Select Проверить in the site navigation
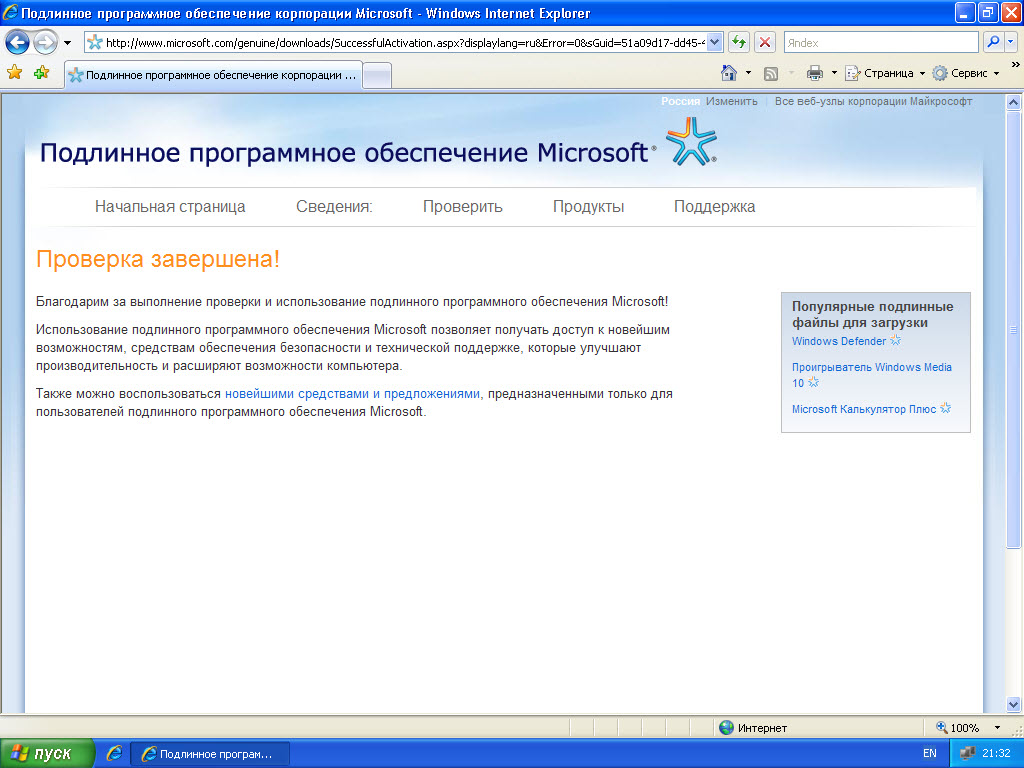This screenshot has height=768, width=1024. point(461,207)
